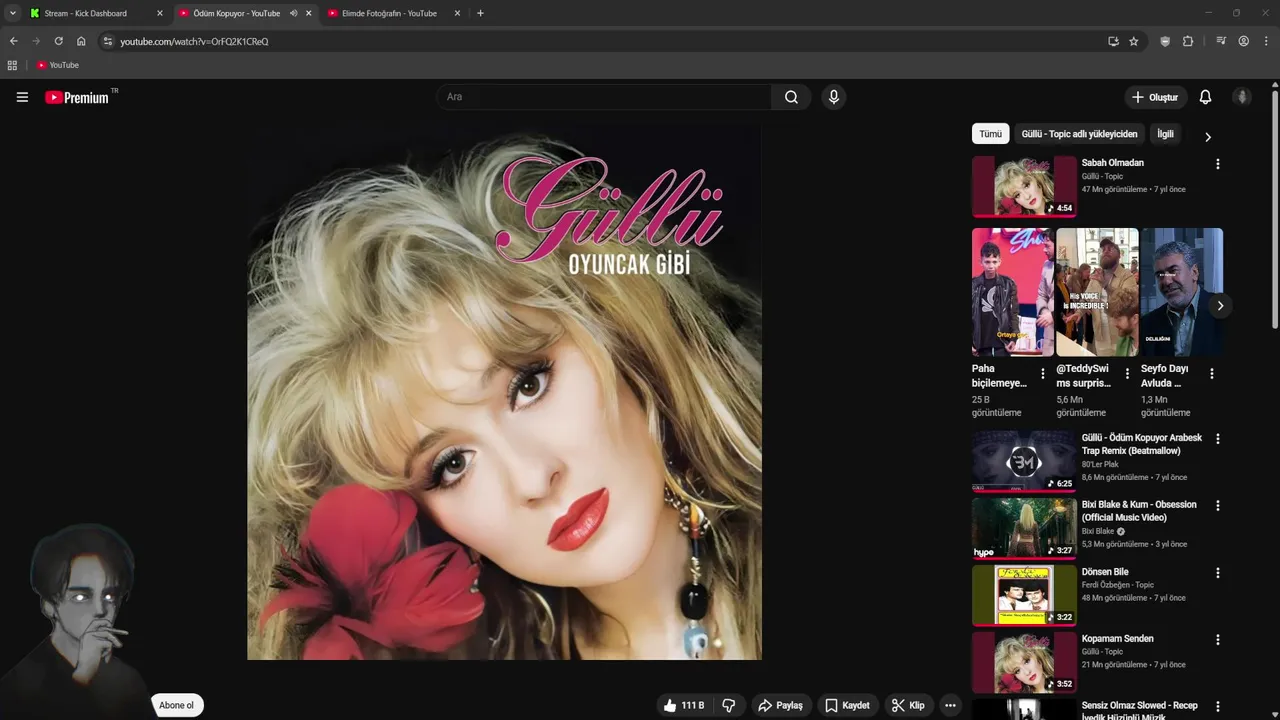Open the Oluştur create button
Viewport: 1280px width, 720px height.
pos(1155,97)
